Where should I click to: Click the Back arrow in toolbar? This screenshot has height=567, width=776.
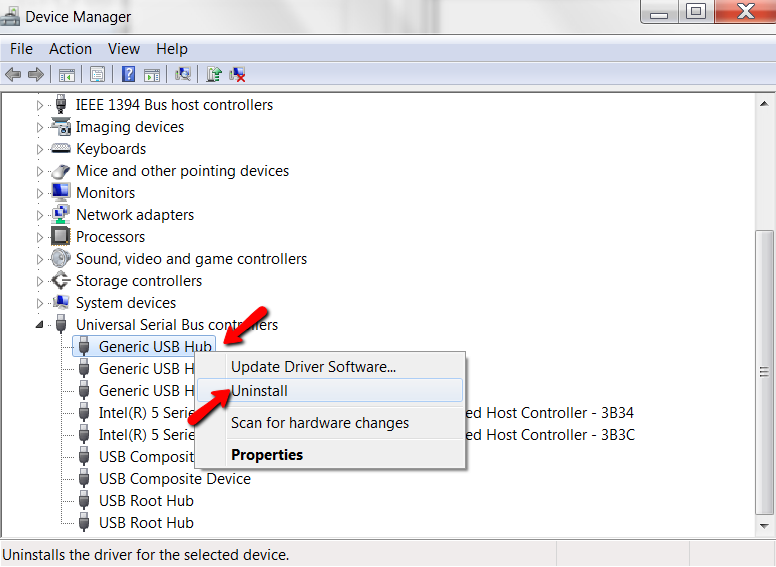coord(13,74)
